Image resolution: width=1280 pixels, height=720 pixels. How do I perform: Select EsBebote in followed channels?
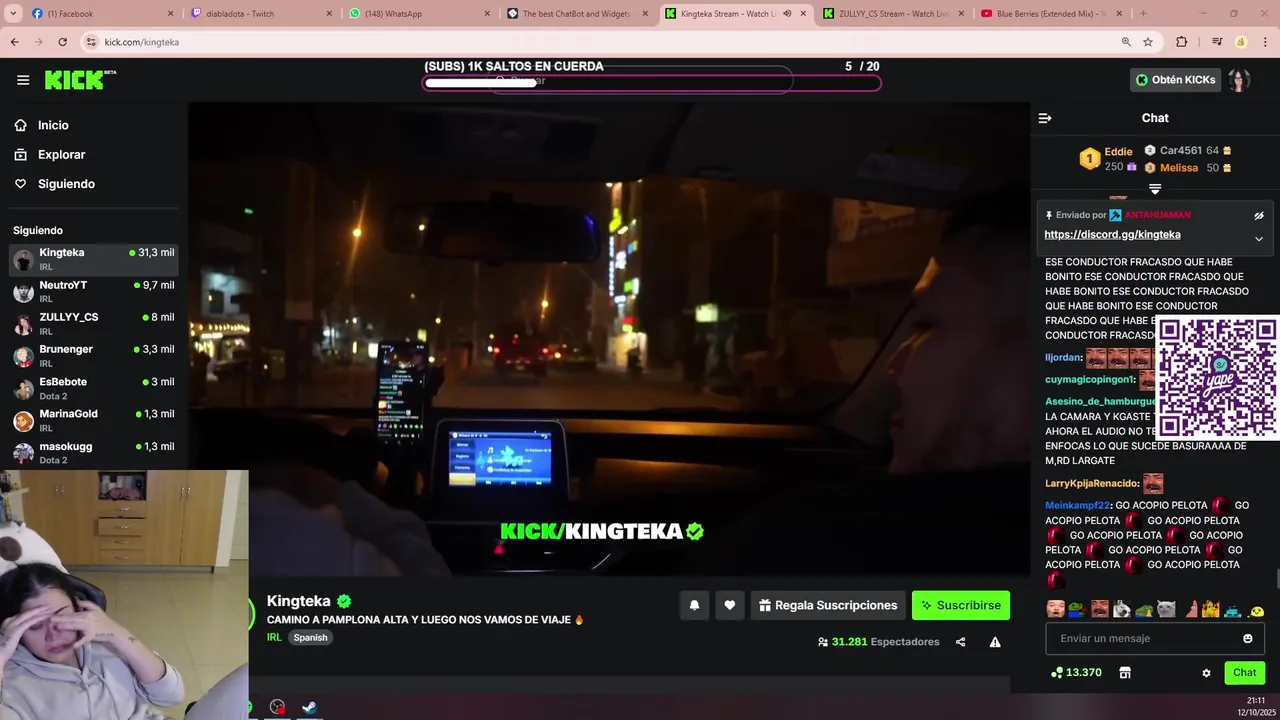94,389
